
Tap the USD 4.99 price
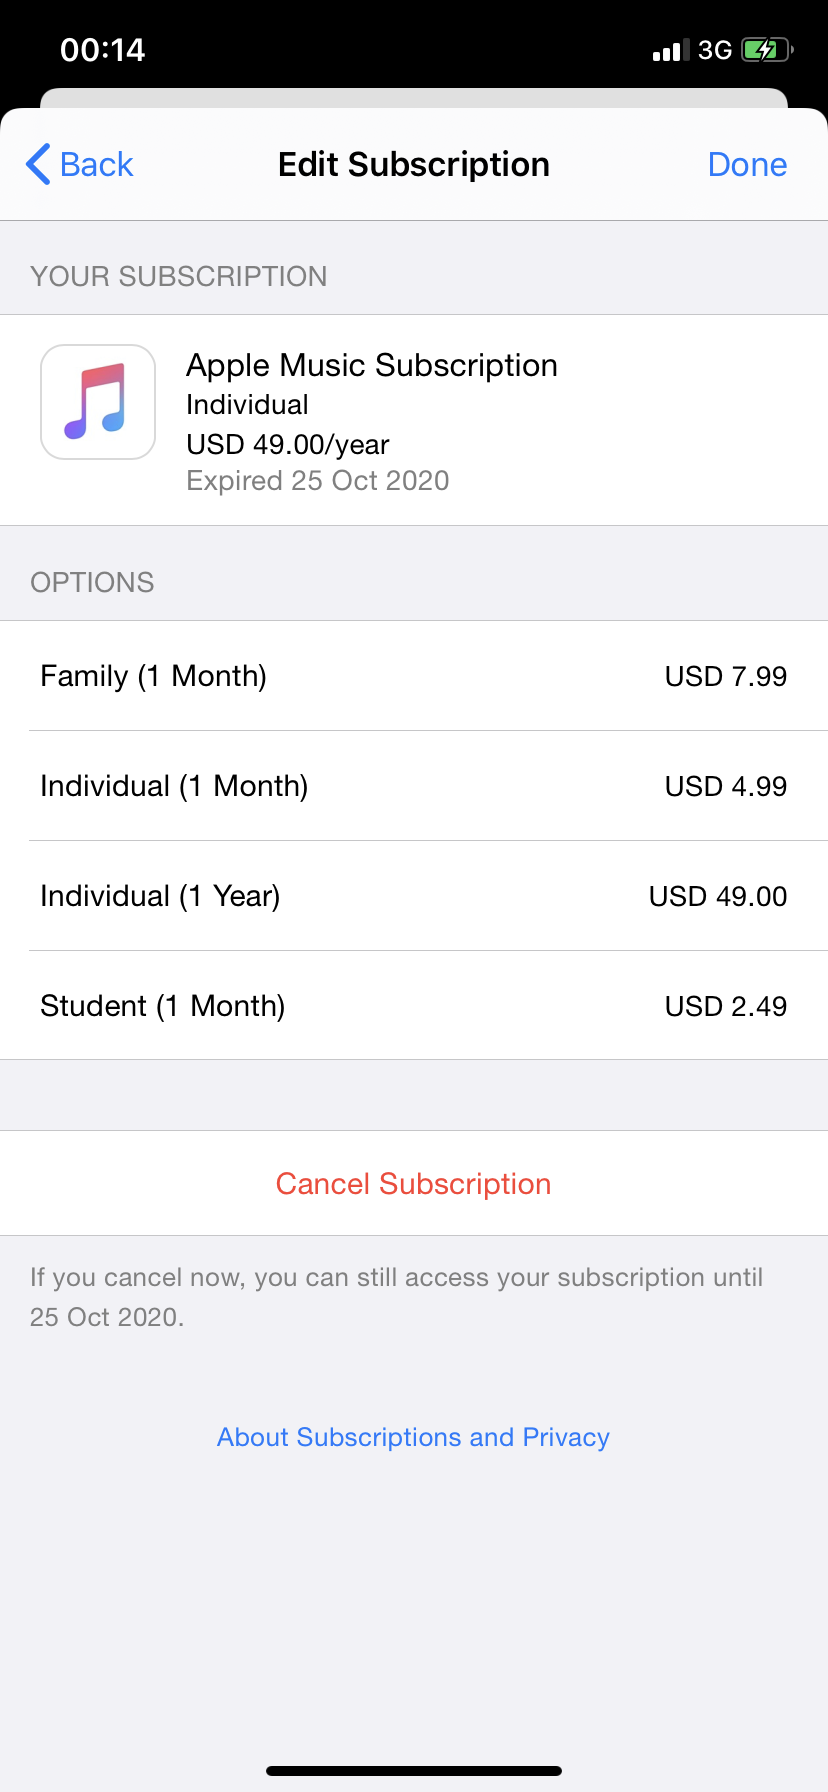click(726, 786)
